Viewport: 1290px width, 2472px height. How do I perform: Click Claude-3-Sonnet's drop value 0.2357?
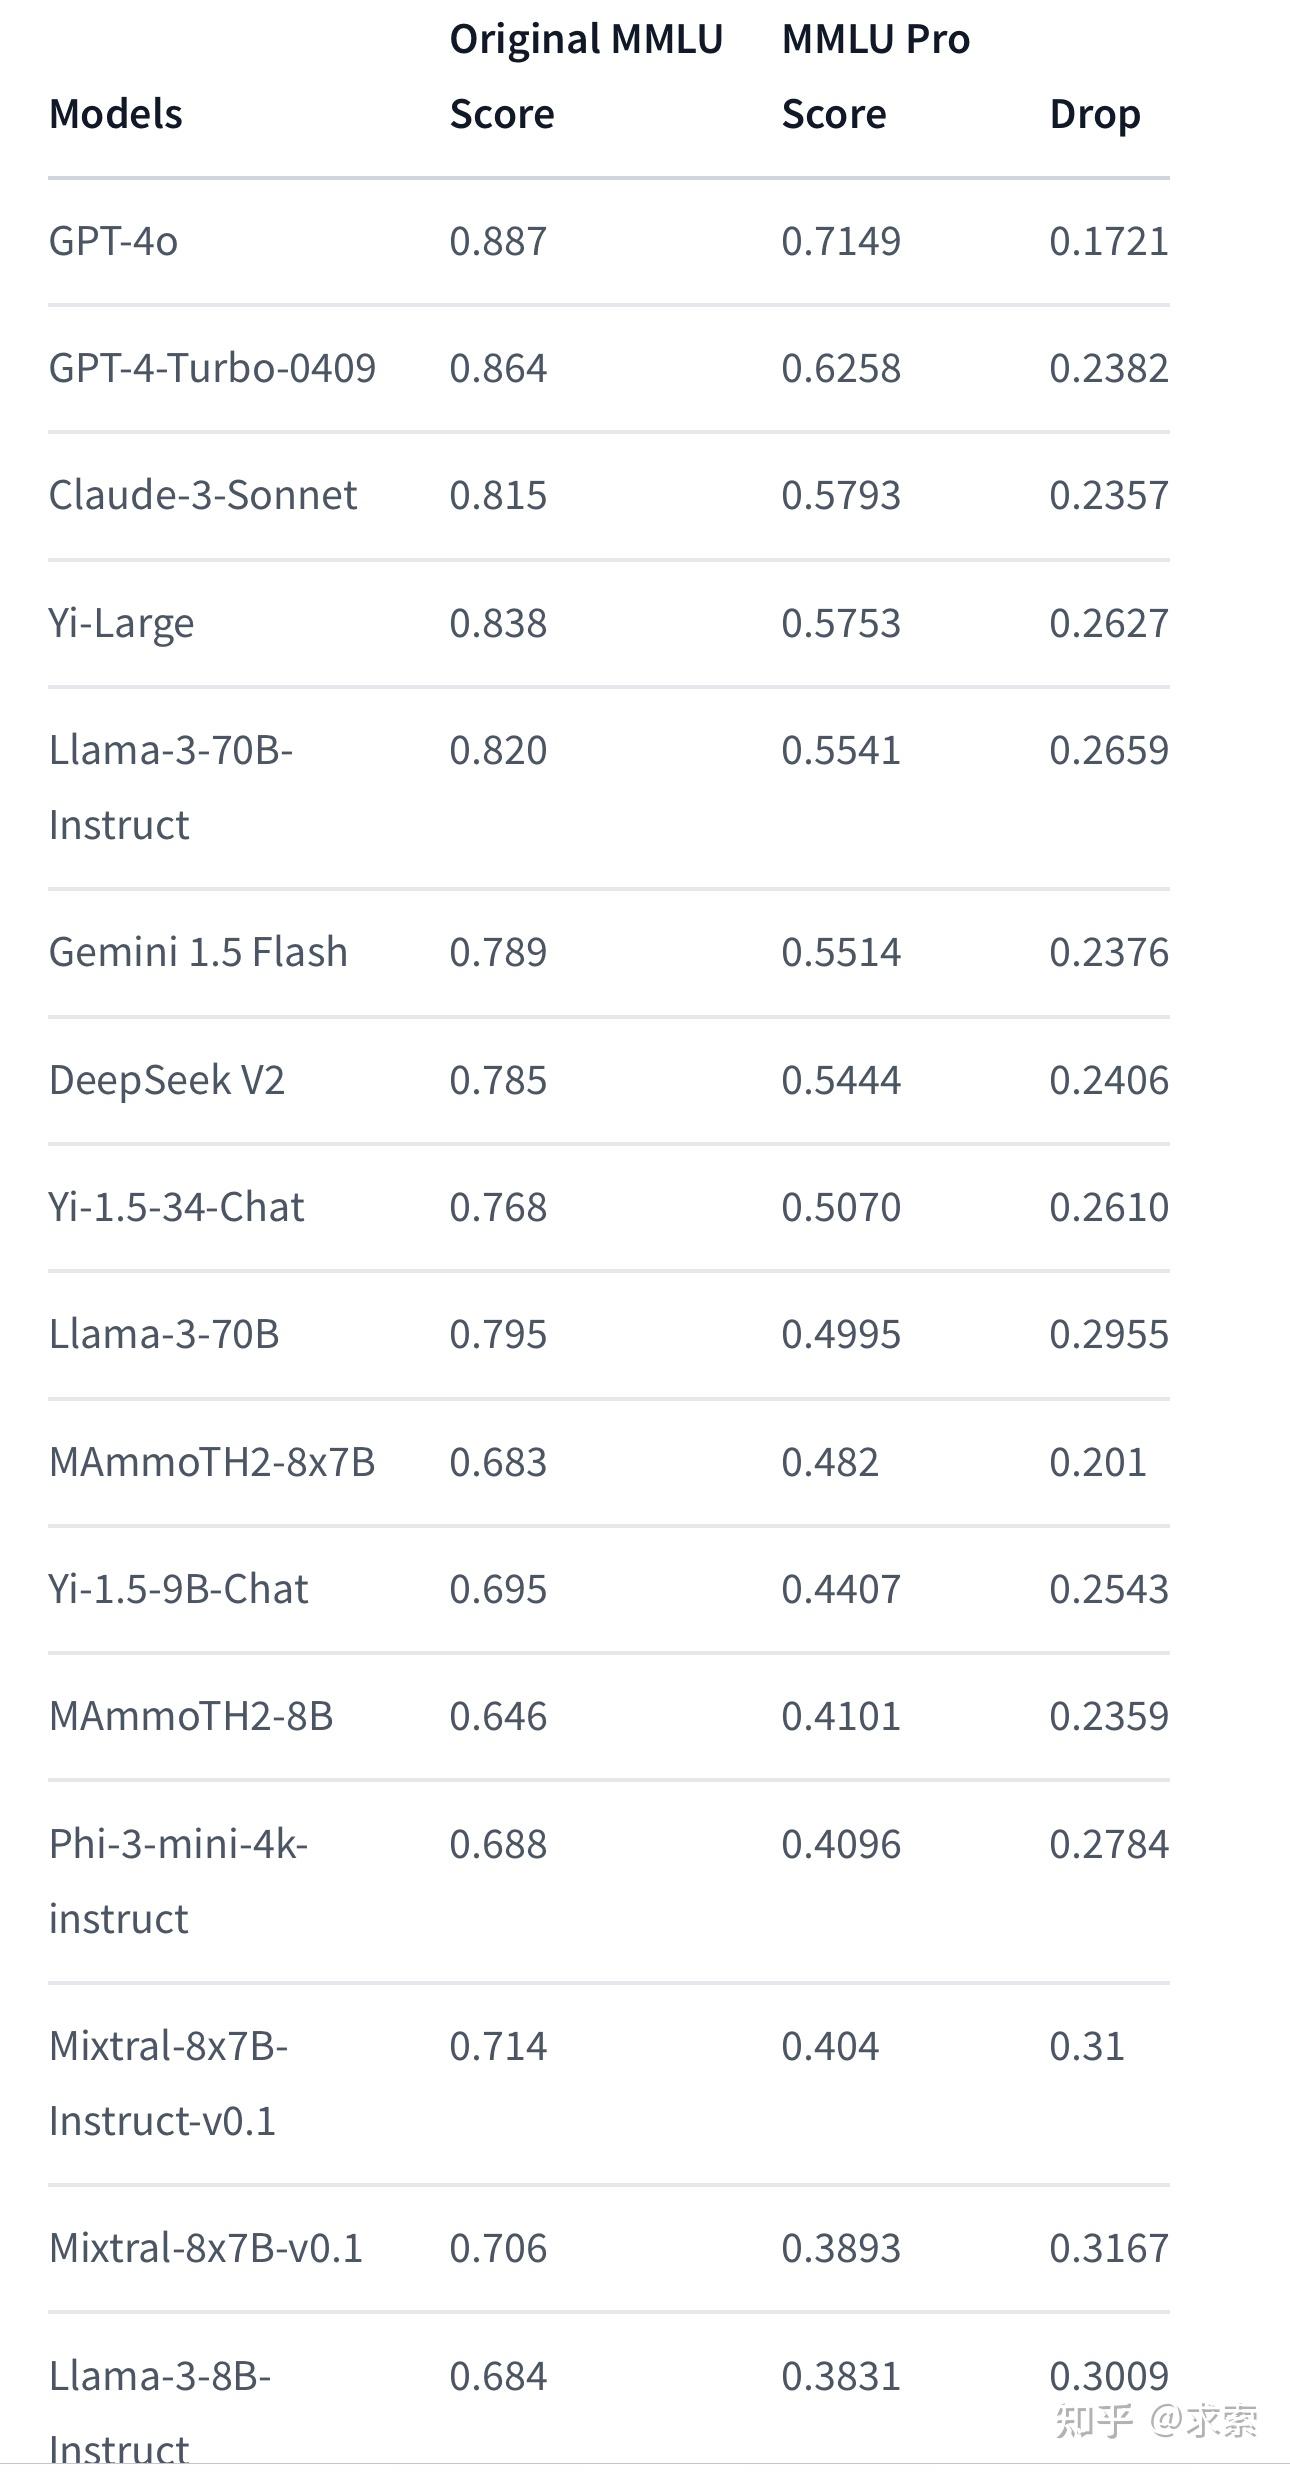click(1108, 495)
